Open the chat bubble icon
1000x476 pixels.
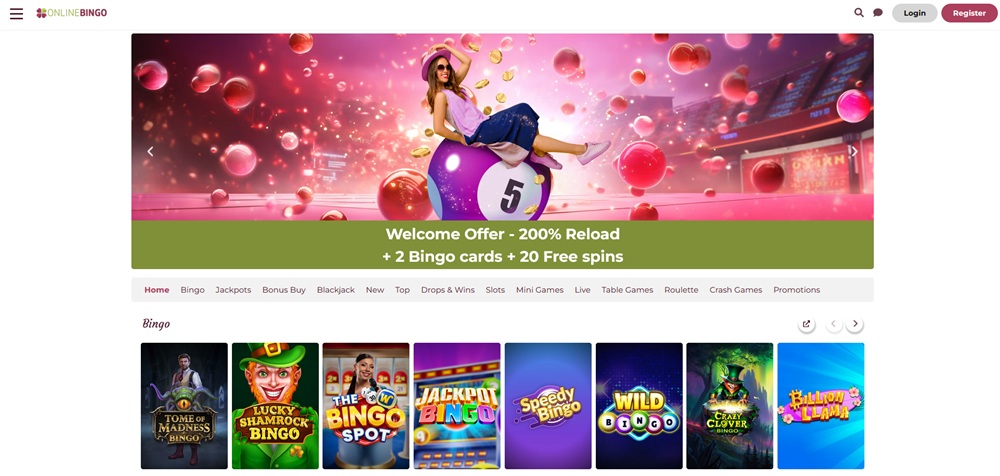(878, 13)
